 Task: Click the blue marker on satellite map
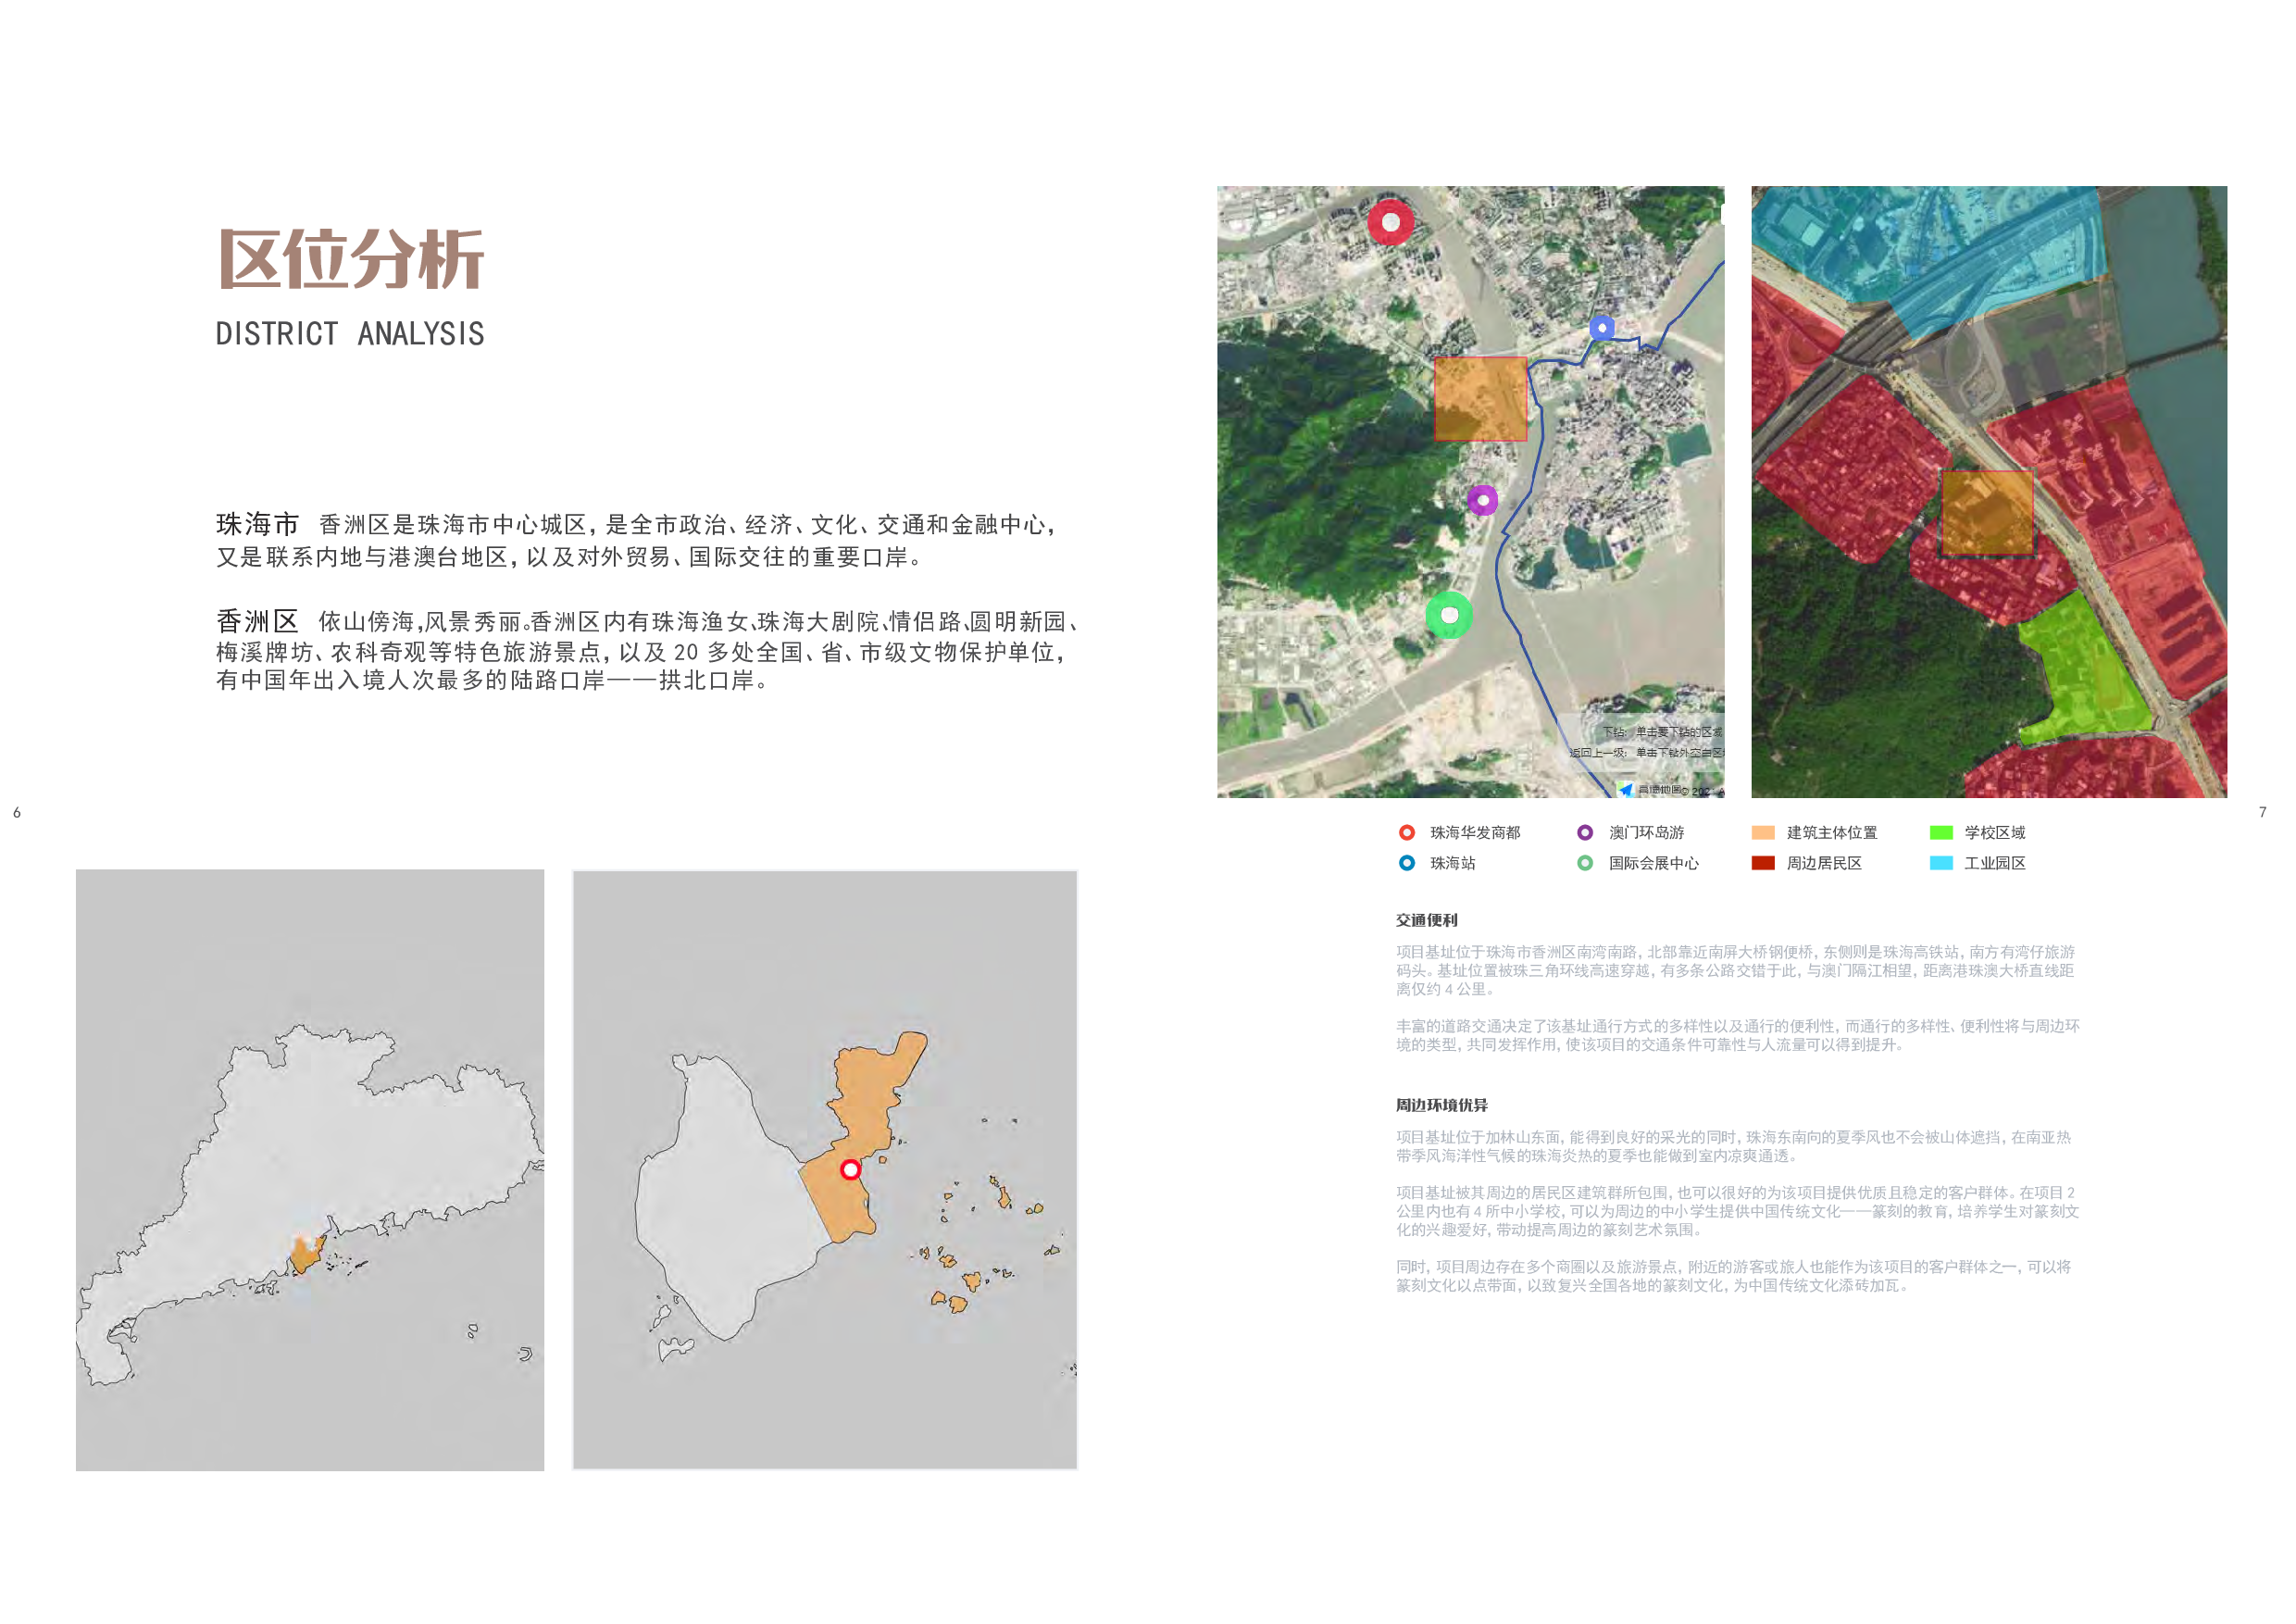tap(1602, 327)
